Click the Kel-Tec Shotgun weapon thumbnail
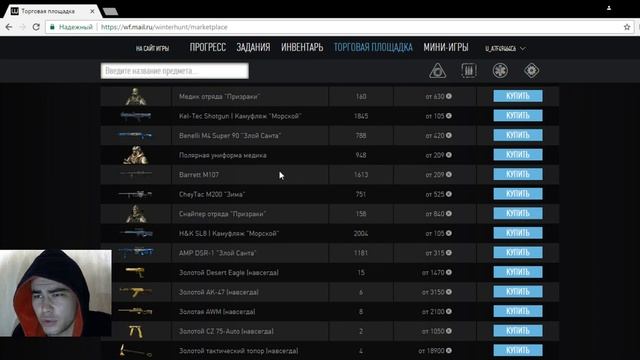Image resolution: width=640 pixels, height=360 pixels. click(136, 116)
